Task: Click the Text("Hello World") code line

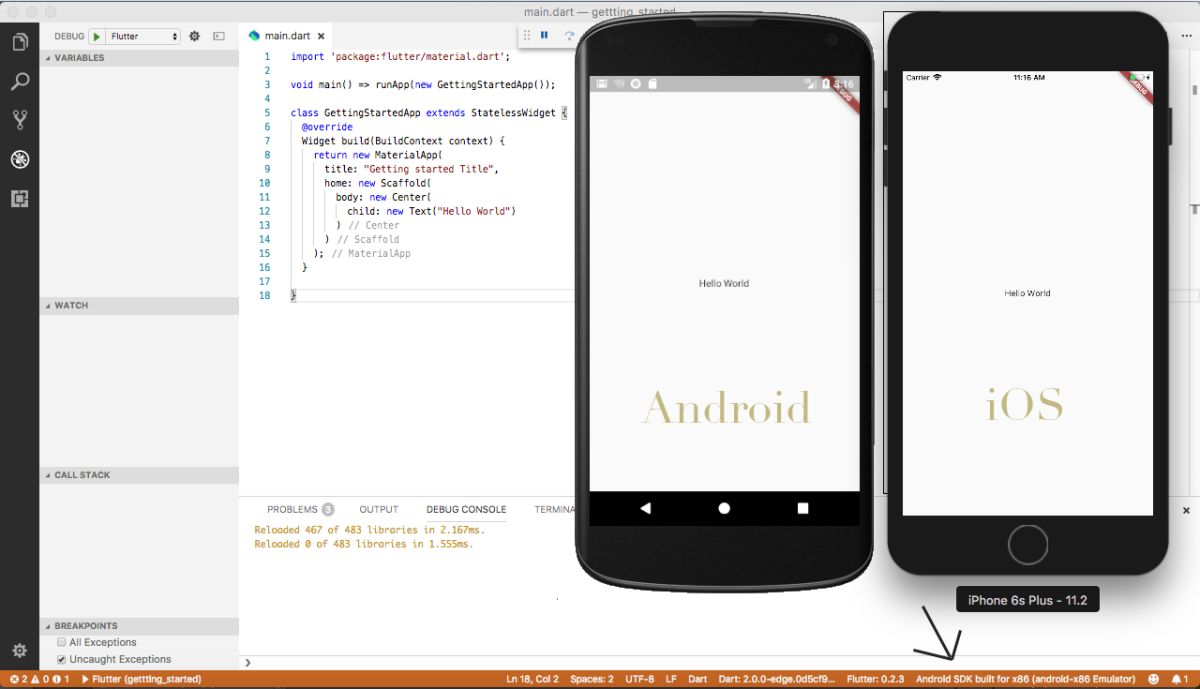Action: (431, 211)
